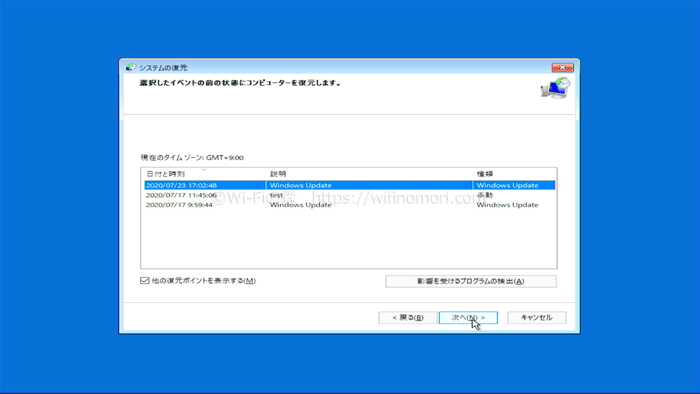Toggle the 他の復元ポイントを表示する checkbox

pyautogui.click(x=145, y=281)
